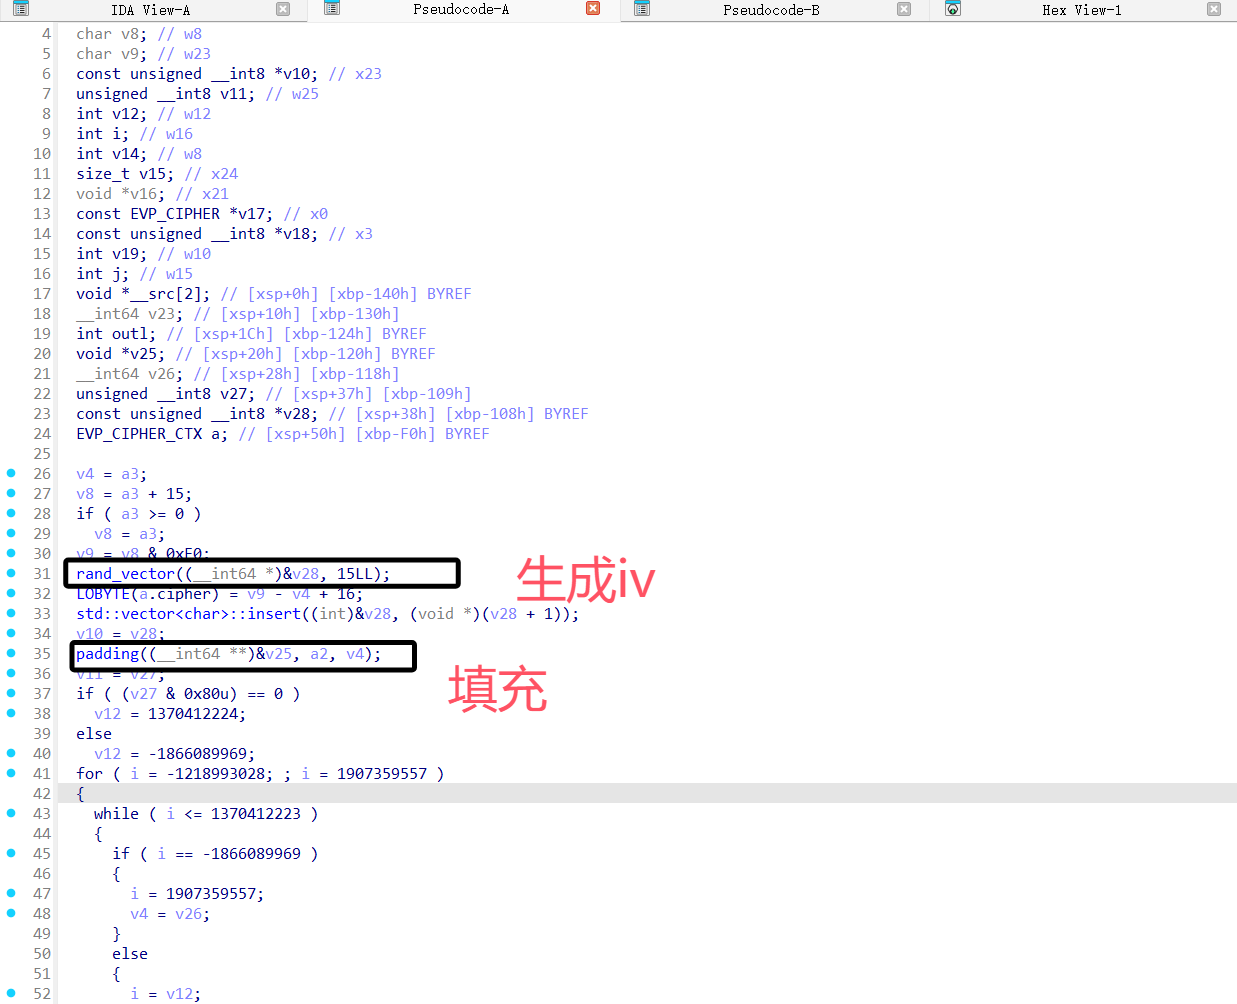Click the '// x23' comment on line 6
Viewport: 1237px width, 1004px height.
(355, 74)
